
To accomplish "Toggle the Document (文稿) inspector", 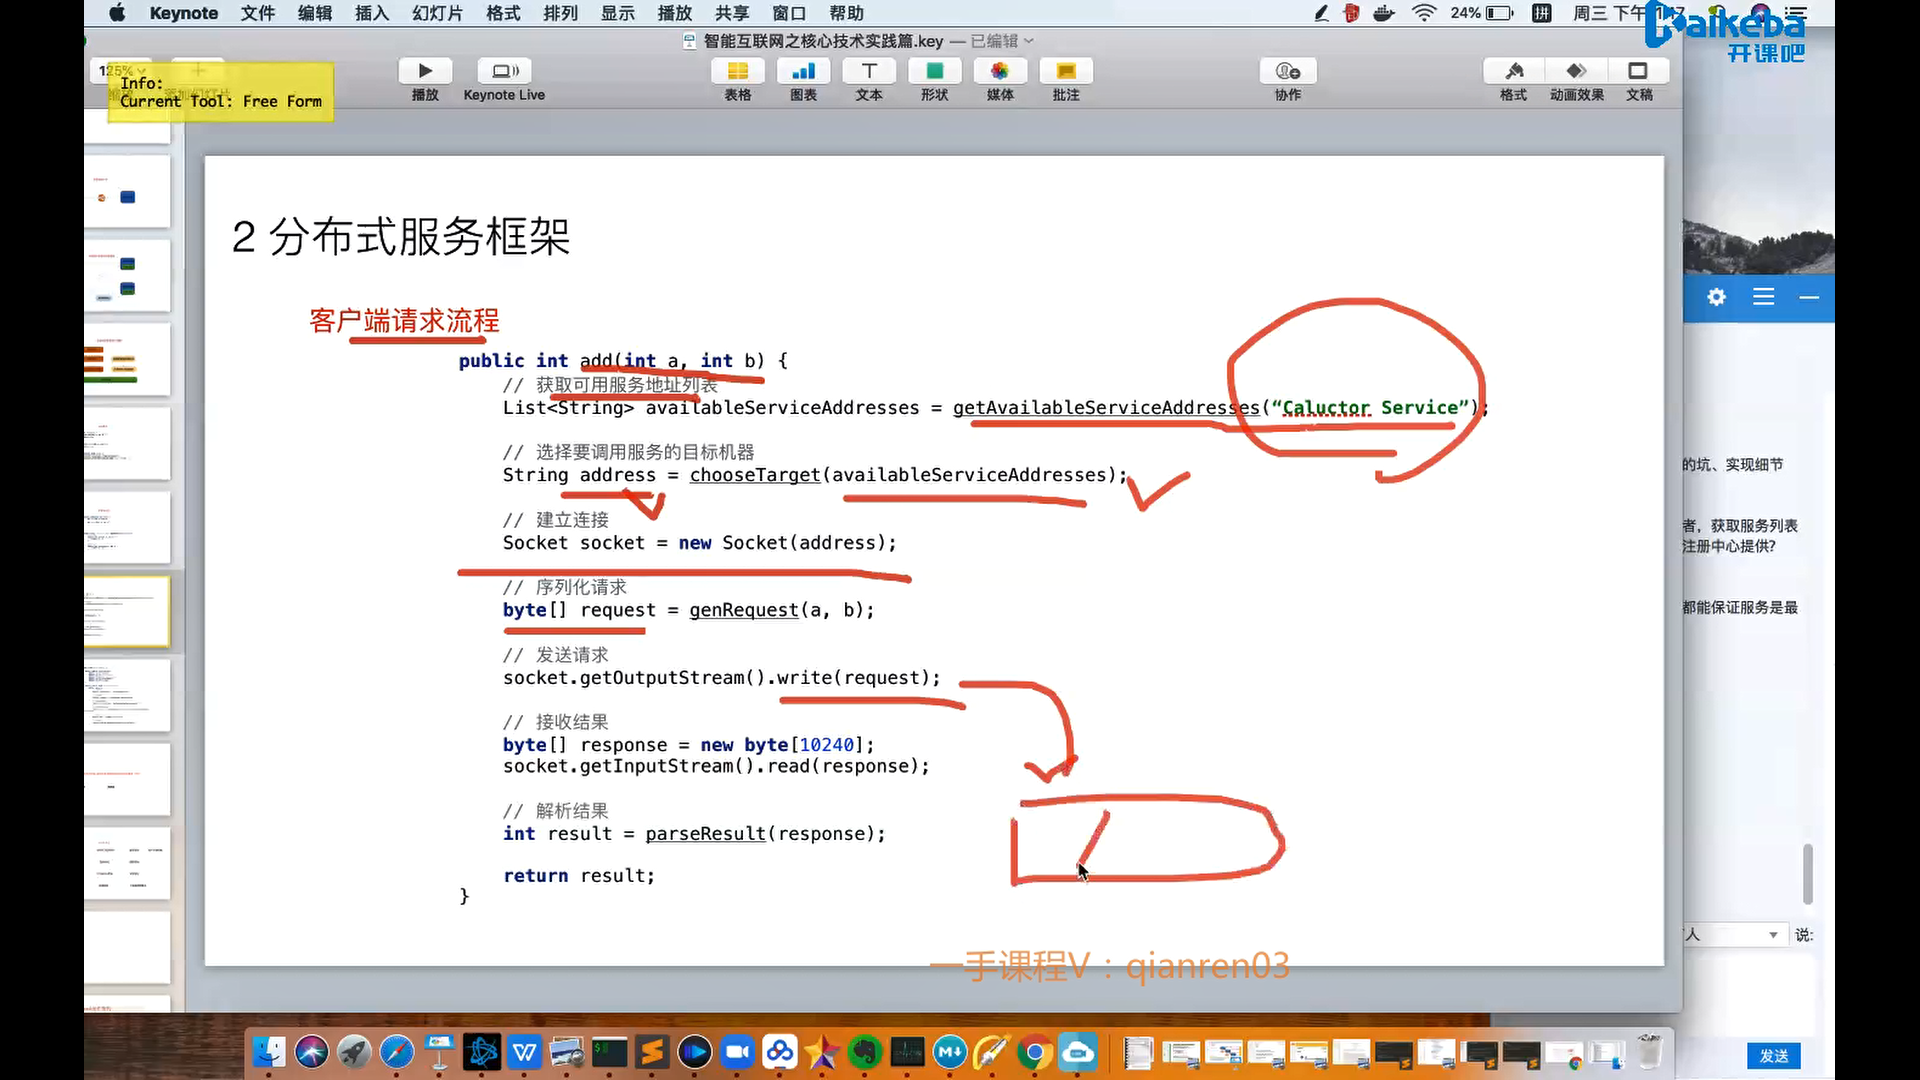I will click(1638, 72).
